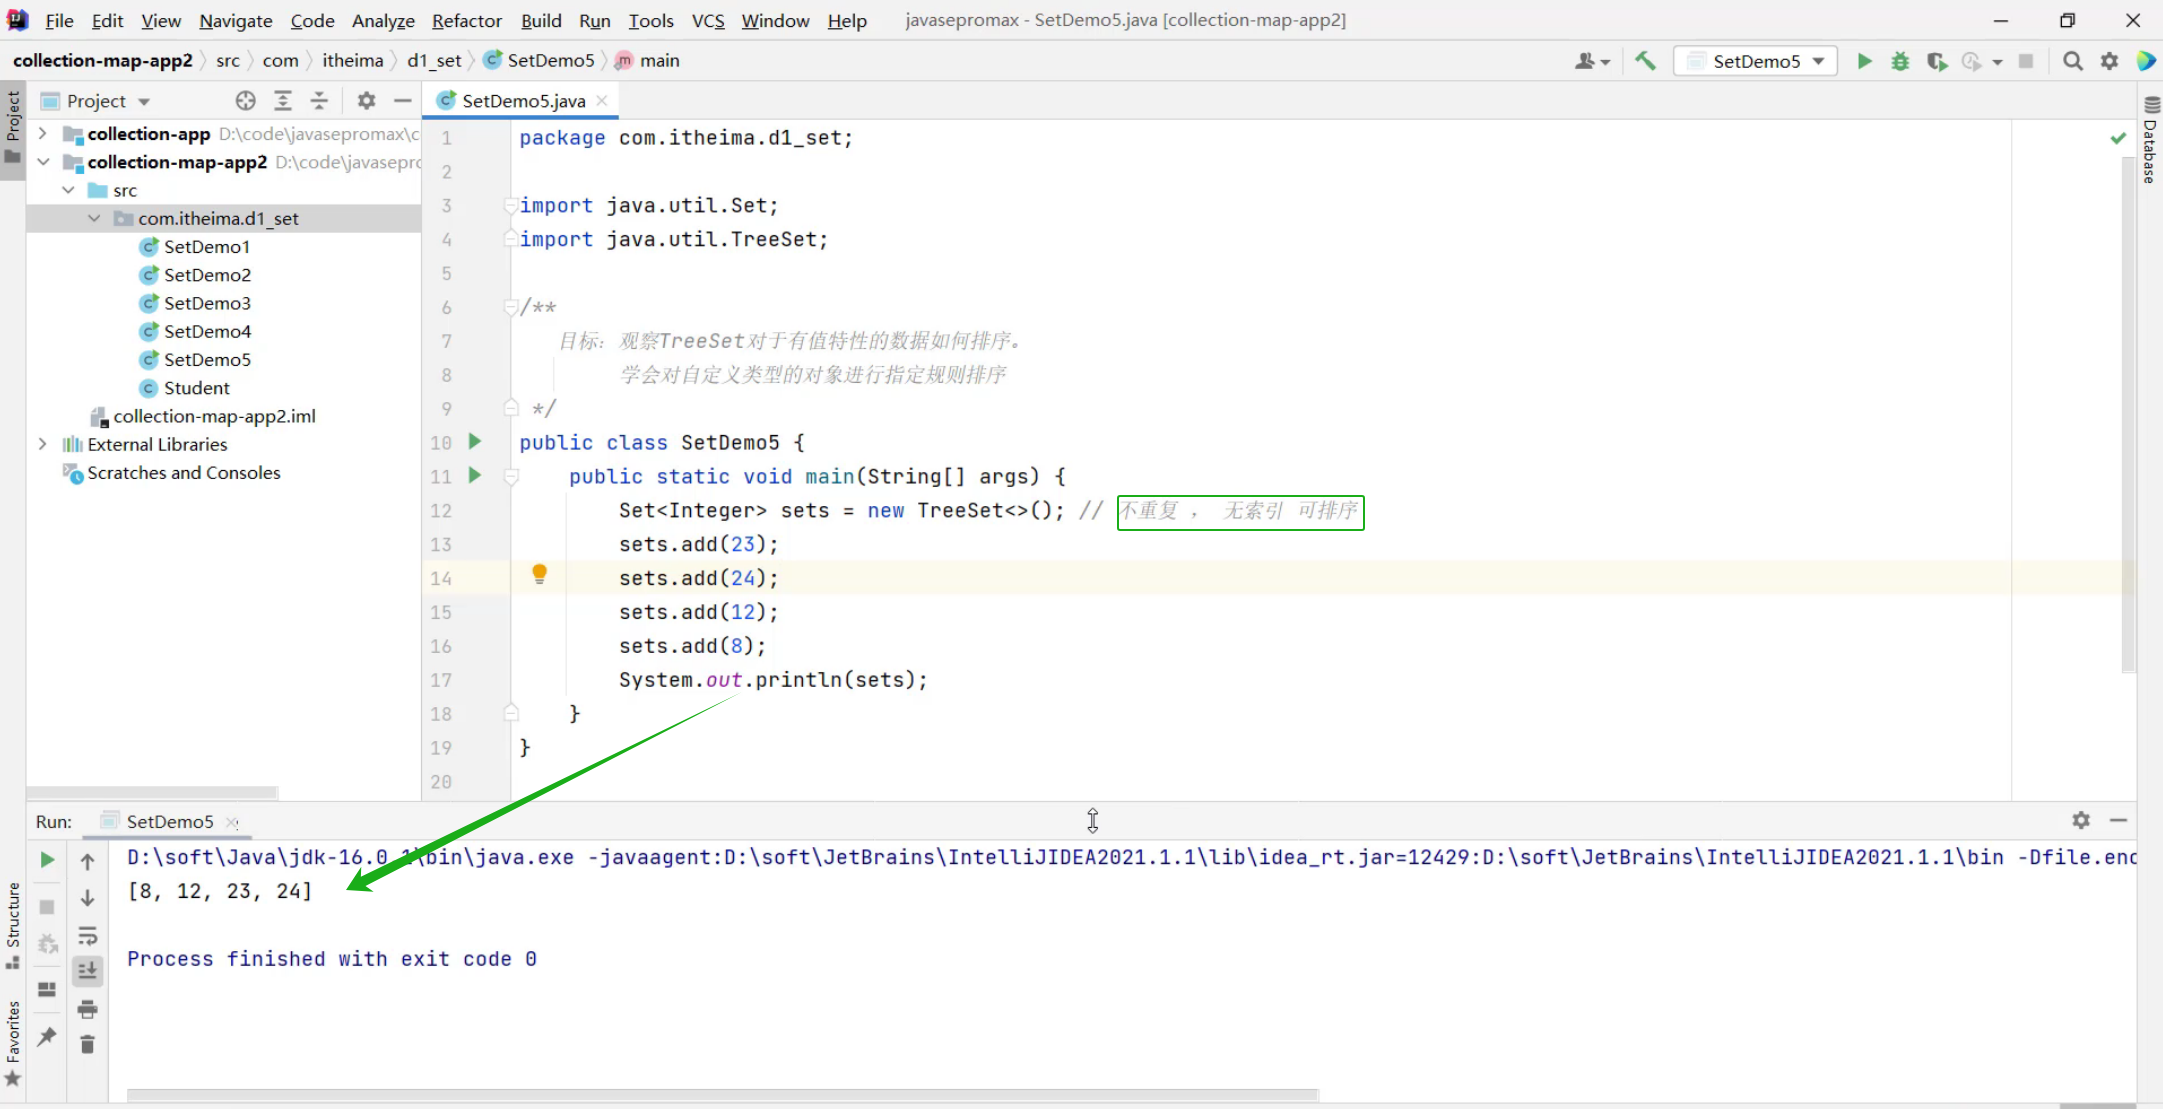This screenshot has width=2163, height=1109.
Task: Open the Student class in the project tree
Action: (196, 388)
